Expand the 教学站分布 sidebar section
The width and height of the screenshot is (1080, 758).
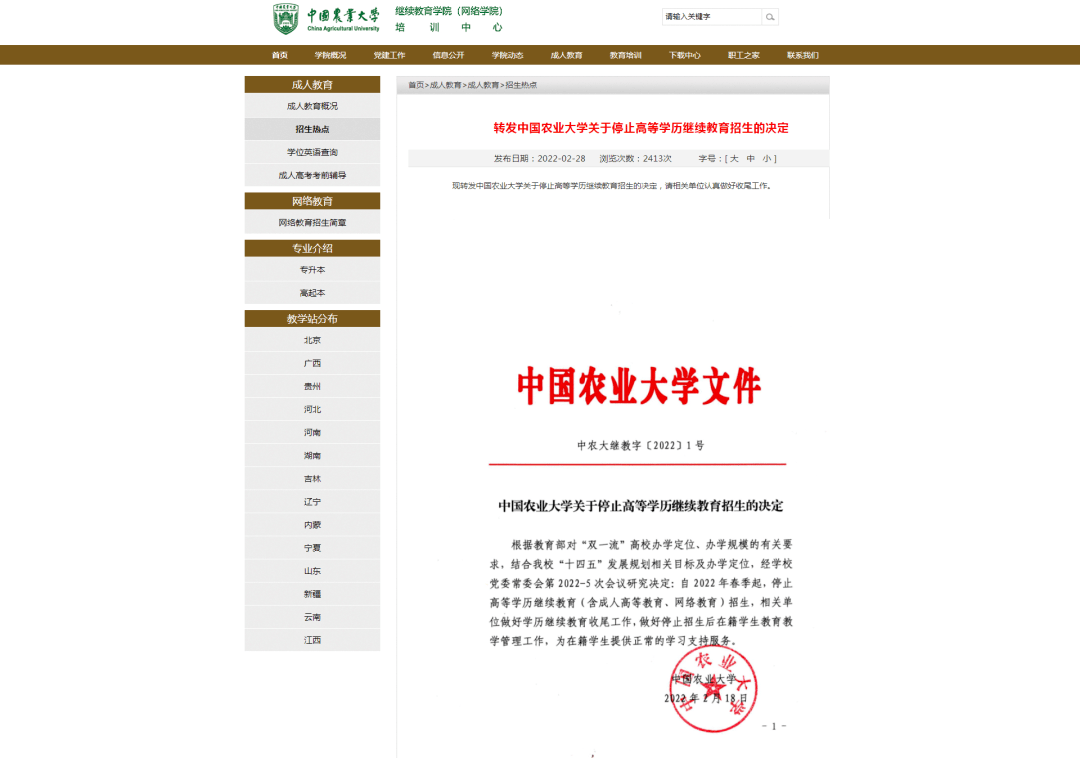(x=312, y=317)
